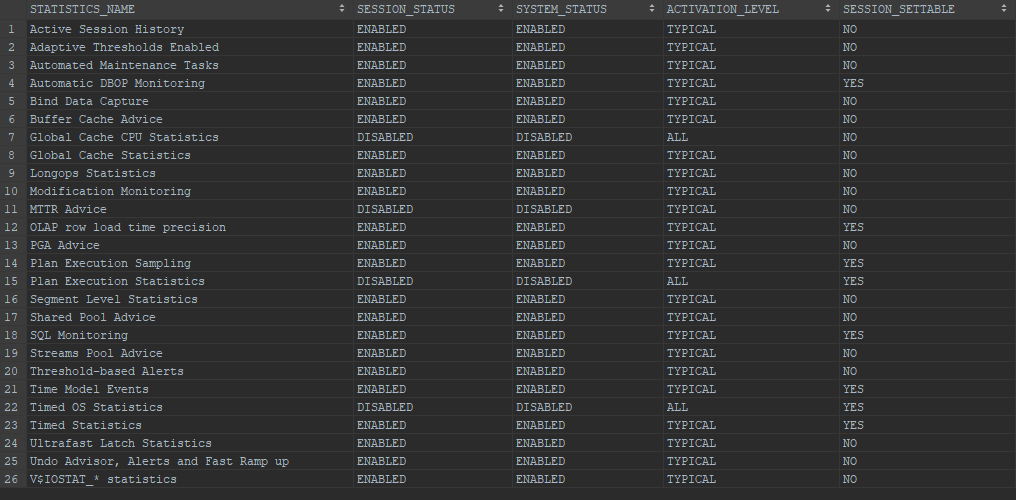Screen dimensions: 1016x500
Task: Click SESSION_STATUS value for Timed OS Statistics
Action: point(384,407)
